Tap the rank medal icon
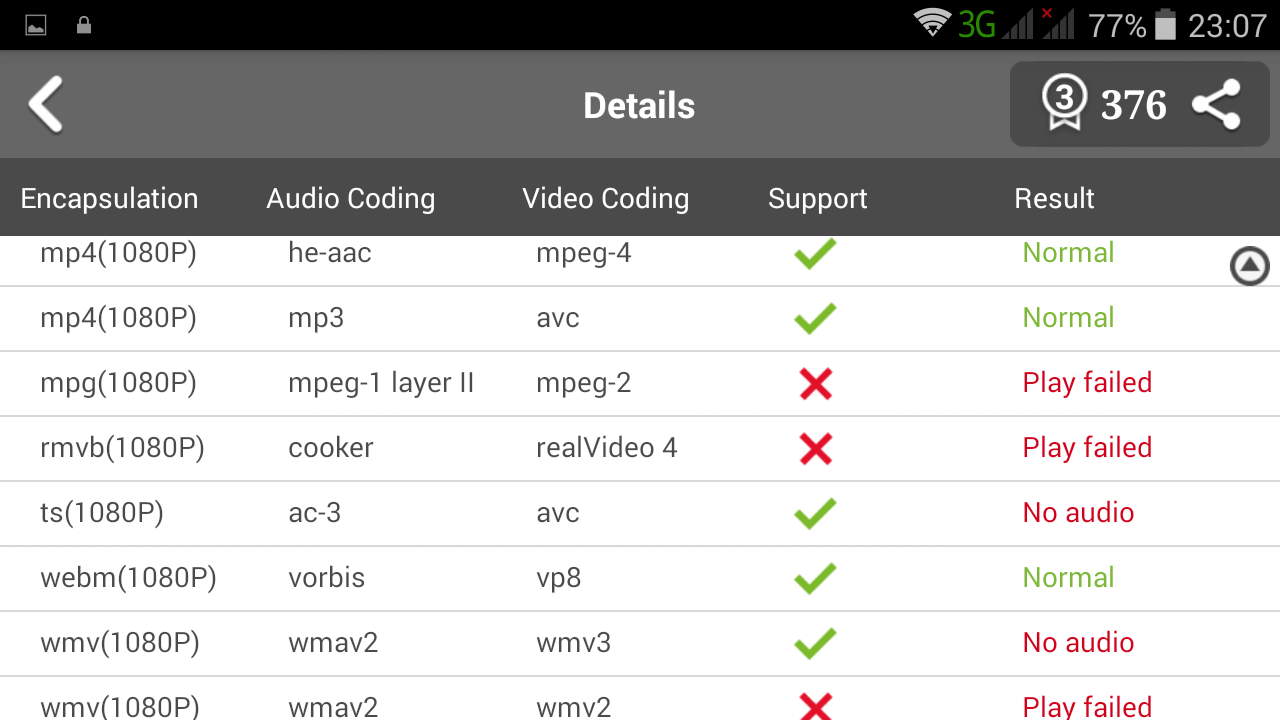Screen dimensions: 1280x720 point(1063,104)
